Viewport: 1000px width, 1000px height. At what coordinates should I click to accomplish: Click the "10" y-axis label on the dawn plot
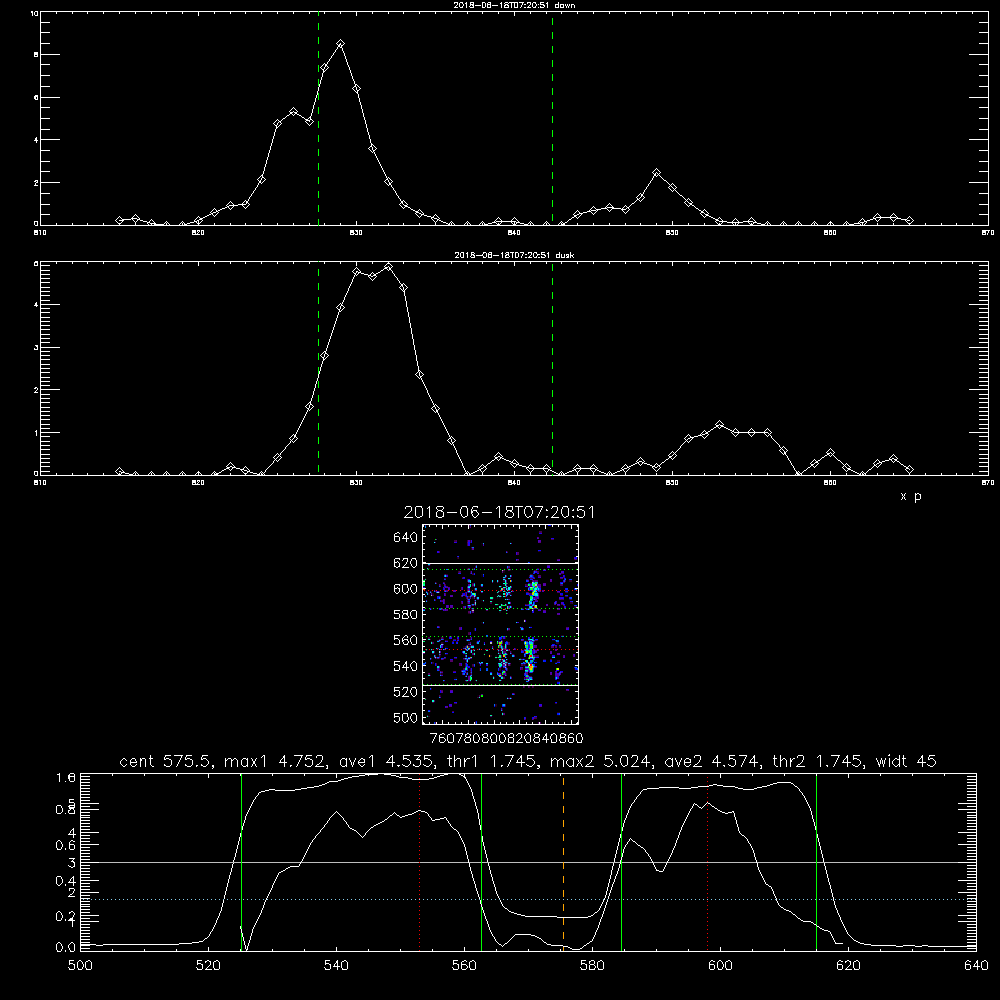click(34, 13)
